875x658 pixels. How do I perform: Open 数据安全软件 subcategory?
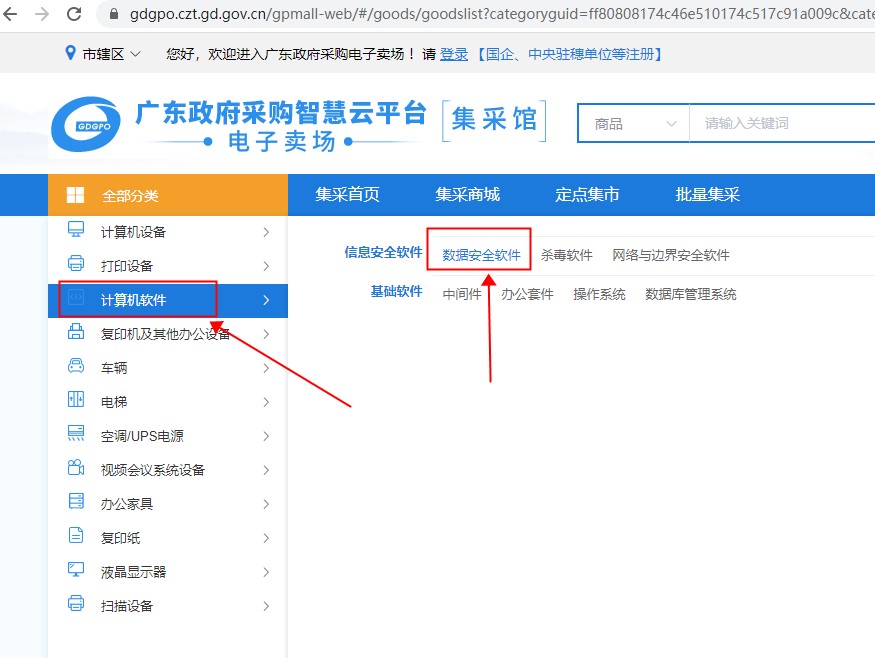coord(481,255)
